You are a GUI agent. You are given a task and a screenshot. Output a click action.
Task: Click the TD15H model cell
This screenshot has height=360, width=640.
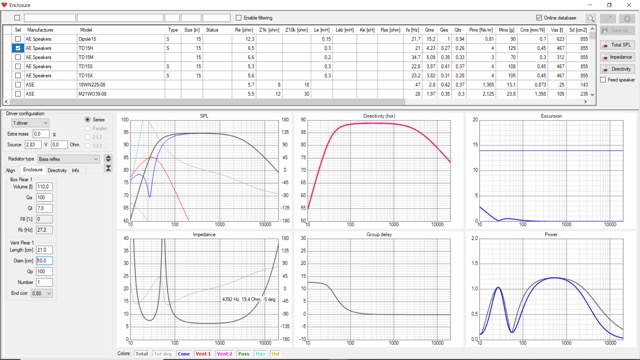click(x=121, y=48)
